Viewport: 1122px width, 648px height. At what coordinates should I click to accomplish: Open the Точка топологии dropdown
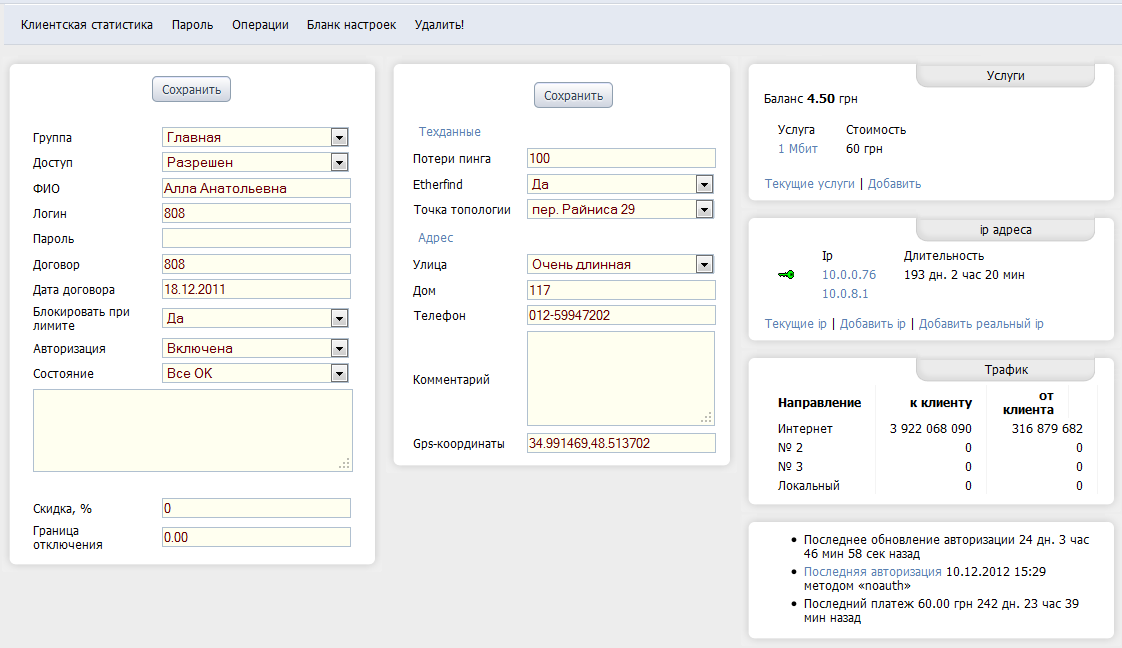coord(704,209)
